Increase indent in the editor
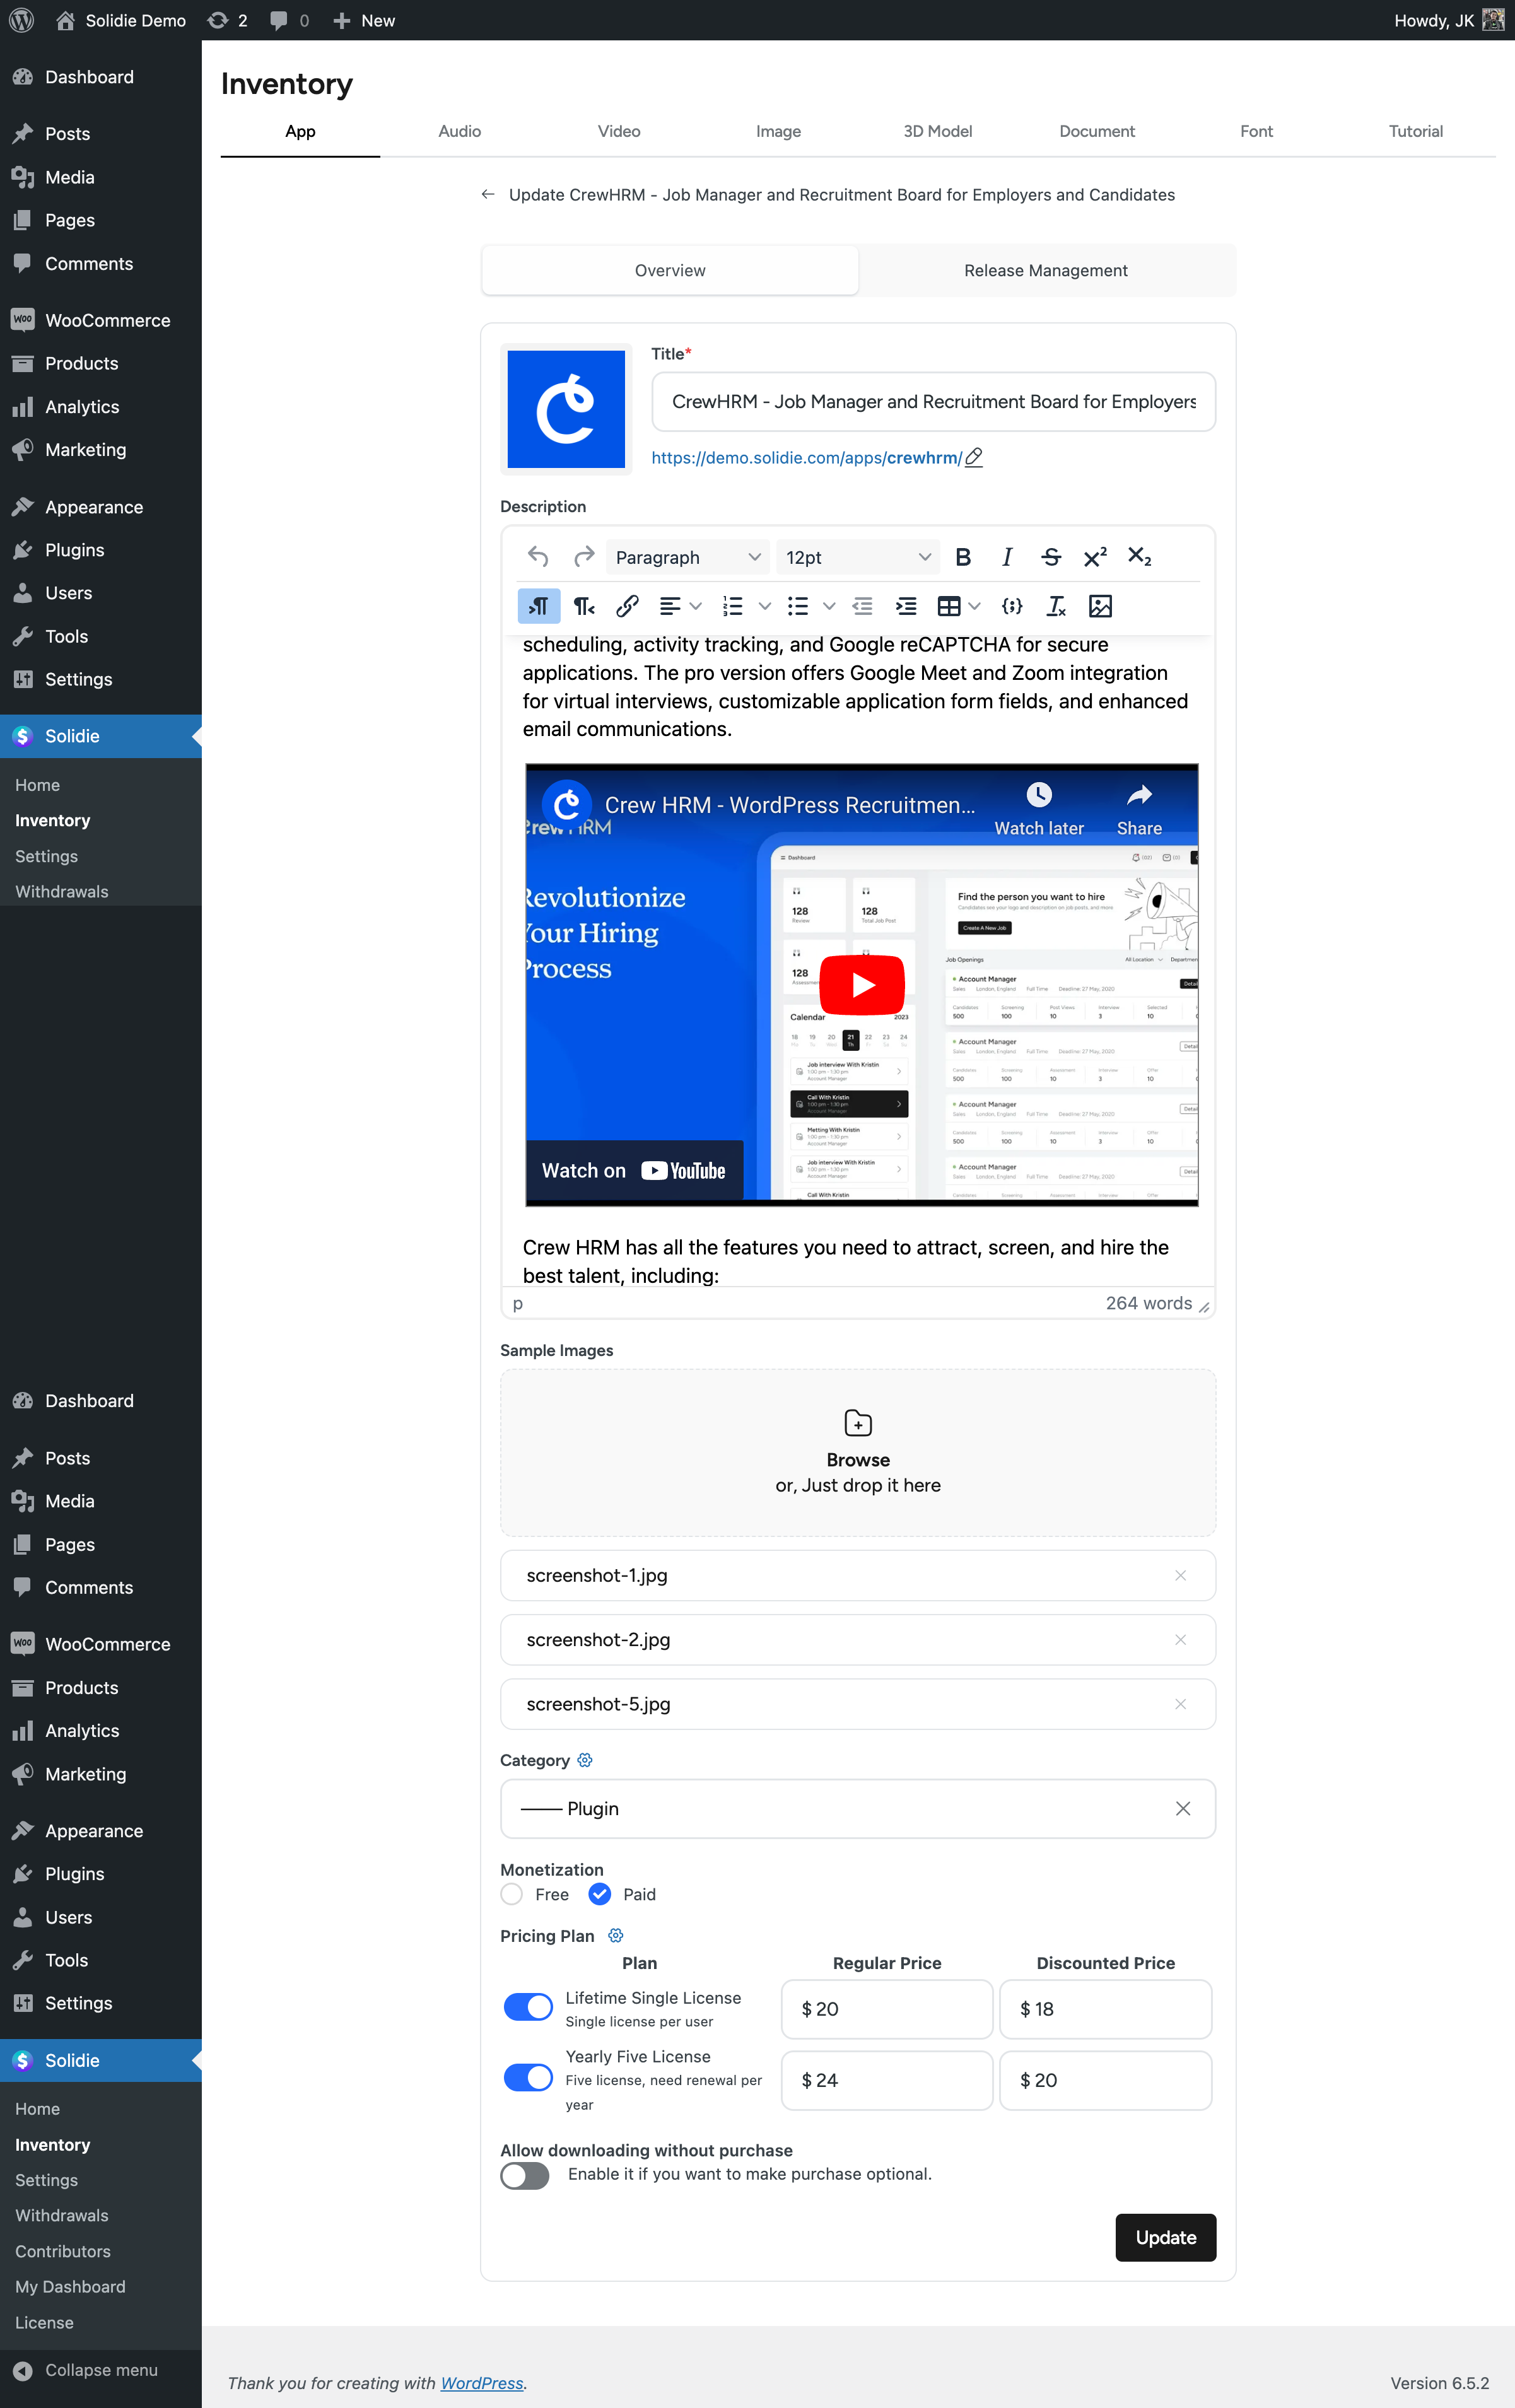 tap(906, 606)
